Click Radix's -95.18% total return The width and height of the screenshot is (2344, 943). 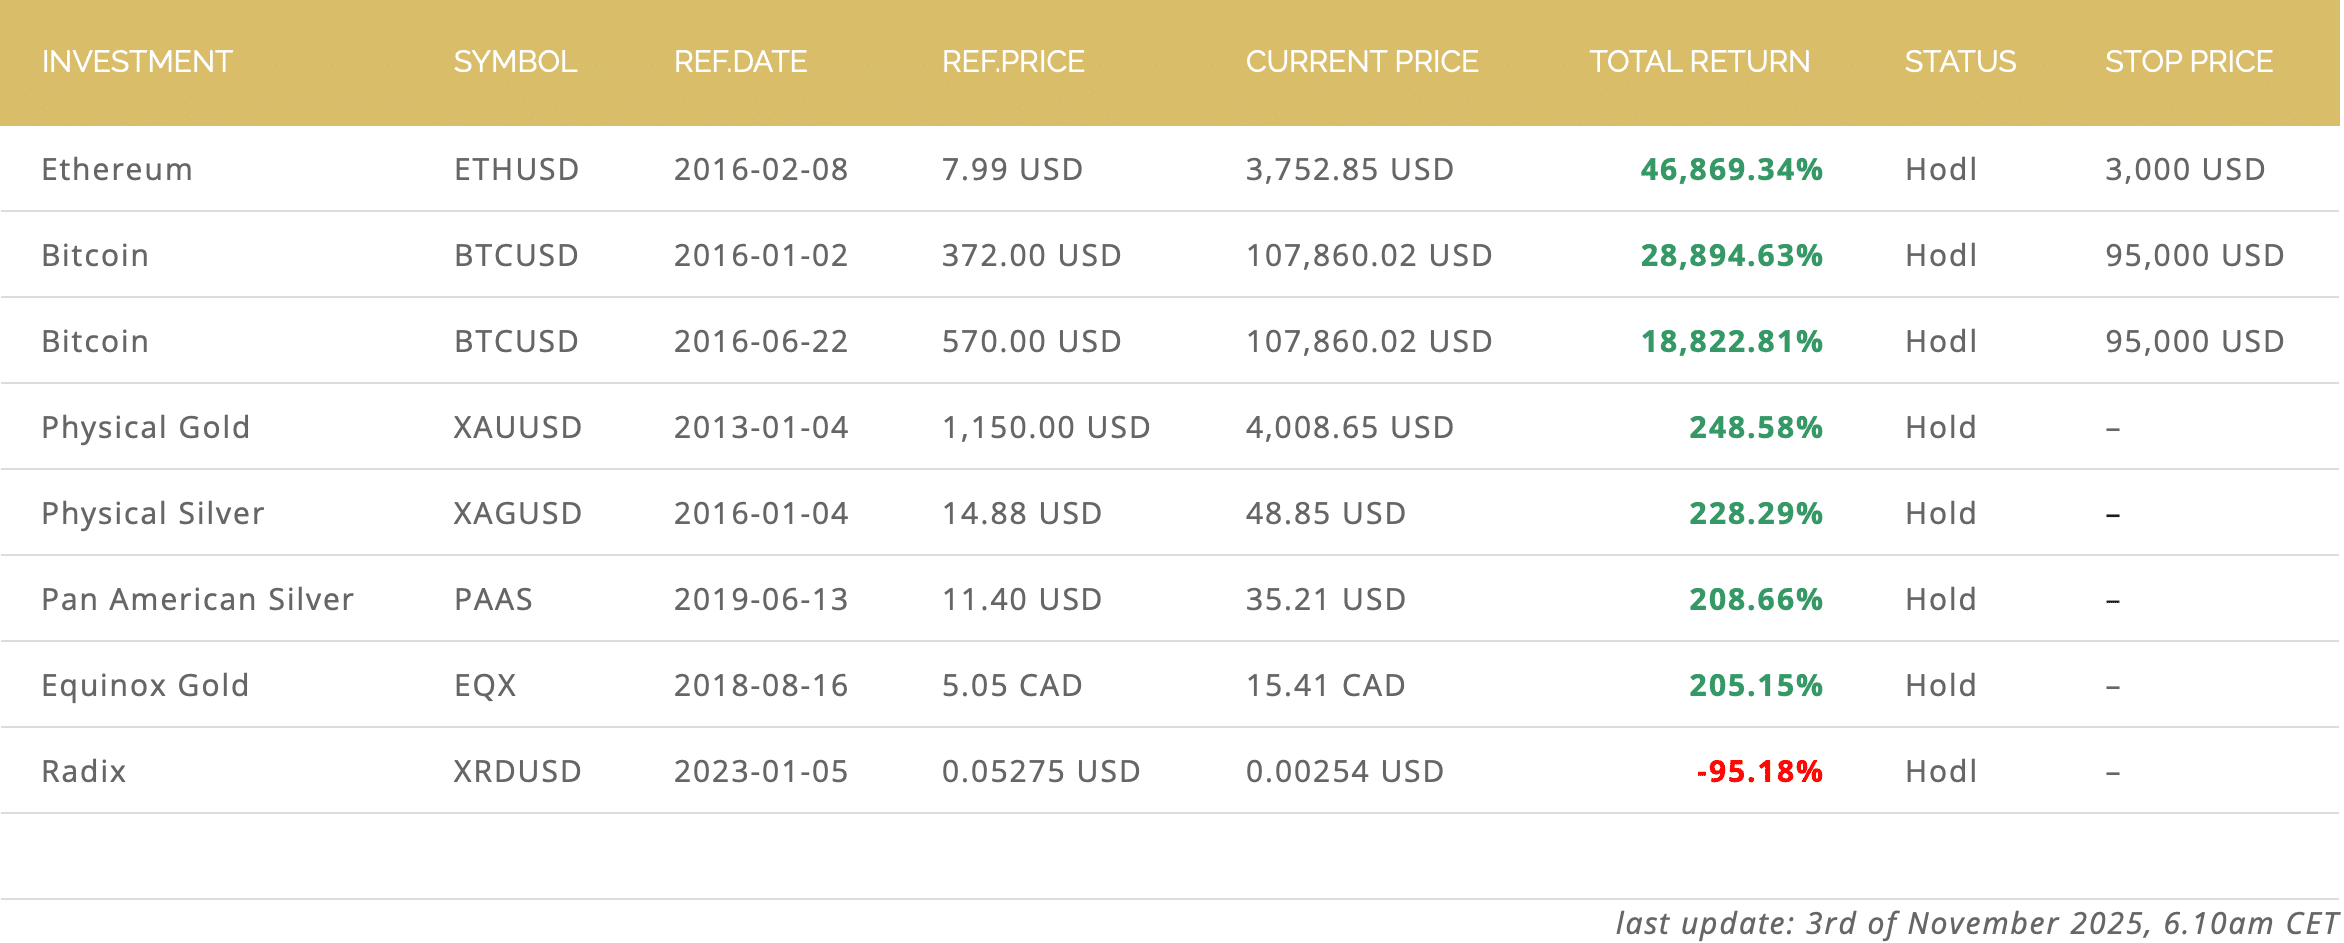pos(1759,771)
